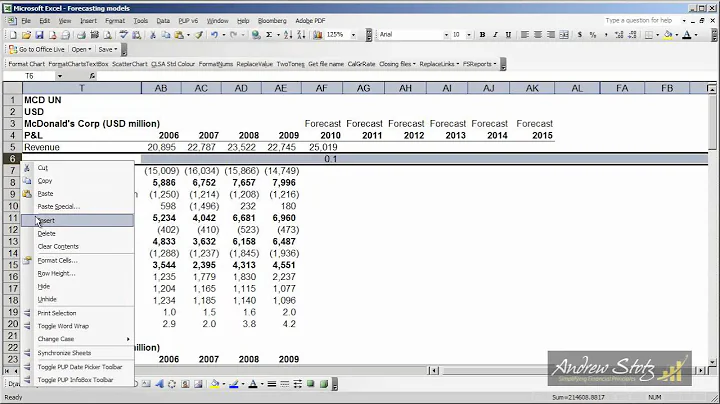720x404 pixels.
Task: Open the Bloomberg menu
Action: pyautogui.click(x=272, y=21)
